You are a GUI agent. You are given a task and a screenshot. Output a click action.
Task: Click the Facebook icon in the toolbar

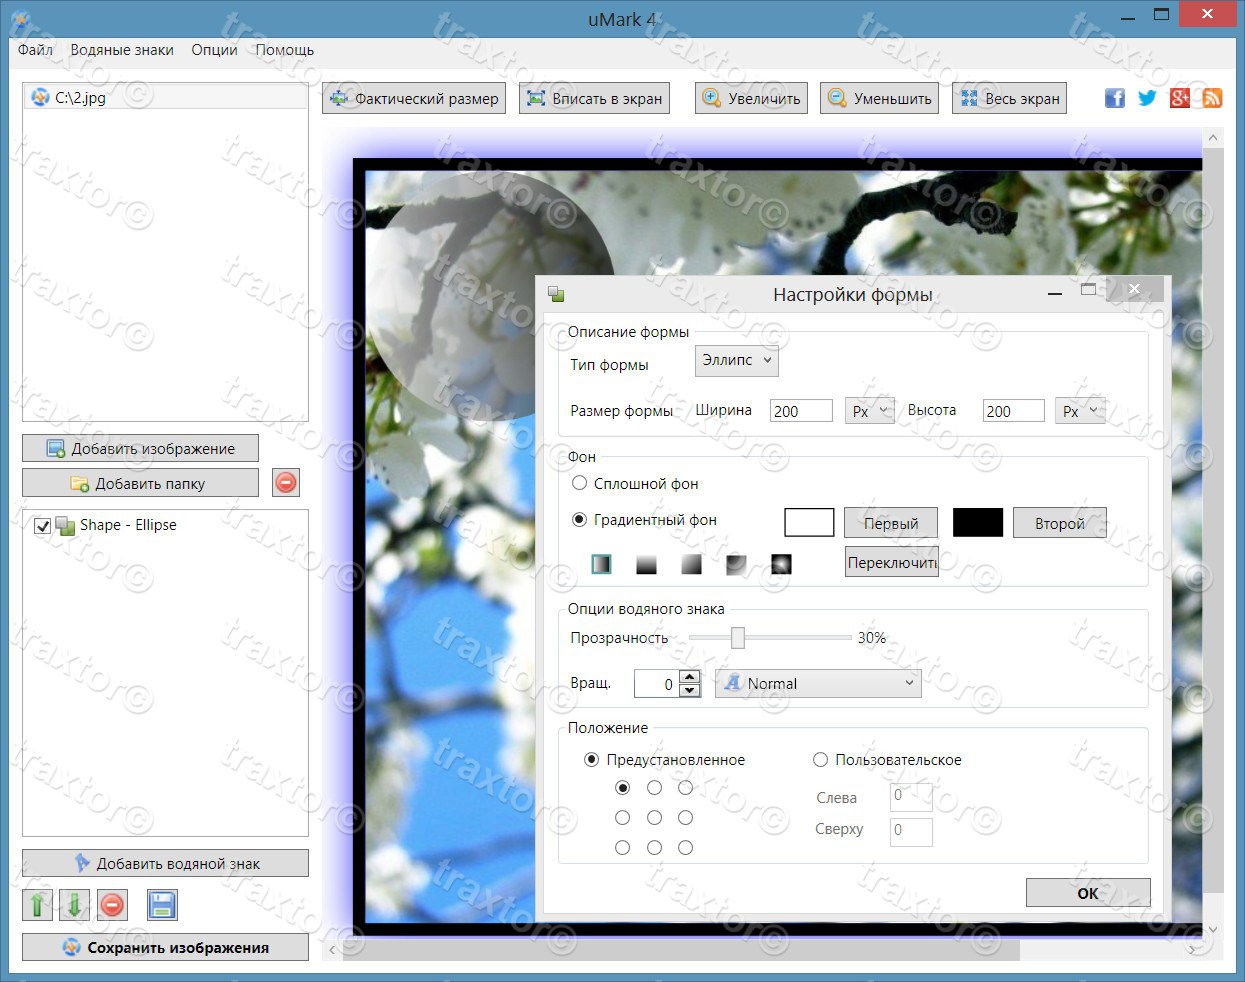[x=1114, y=98]
